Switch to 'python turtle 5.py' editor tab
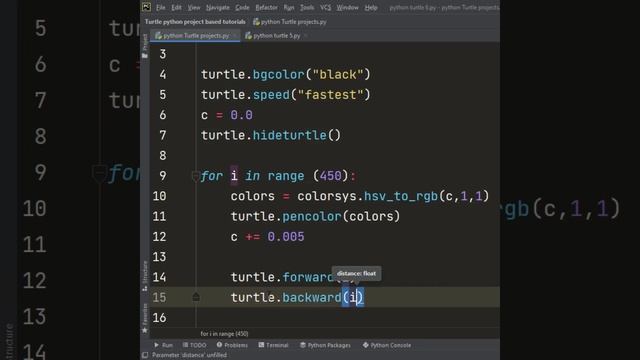640x360 pixels. [273, 36]
